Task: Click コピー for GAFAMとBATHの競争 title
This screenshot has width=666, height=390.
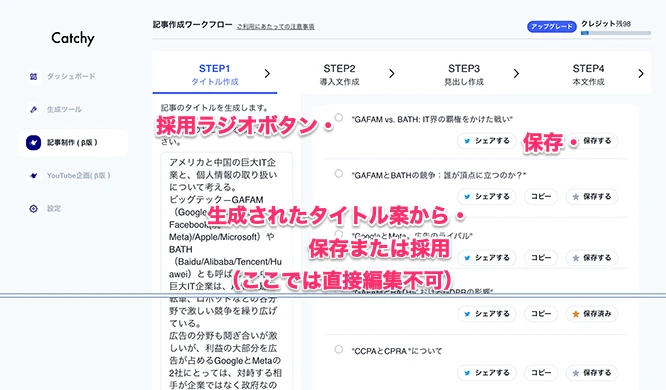Action: coord(541,197)
